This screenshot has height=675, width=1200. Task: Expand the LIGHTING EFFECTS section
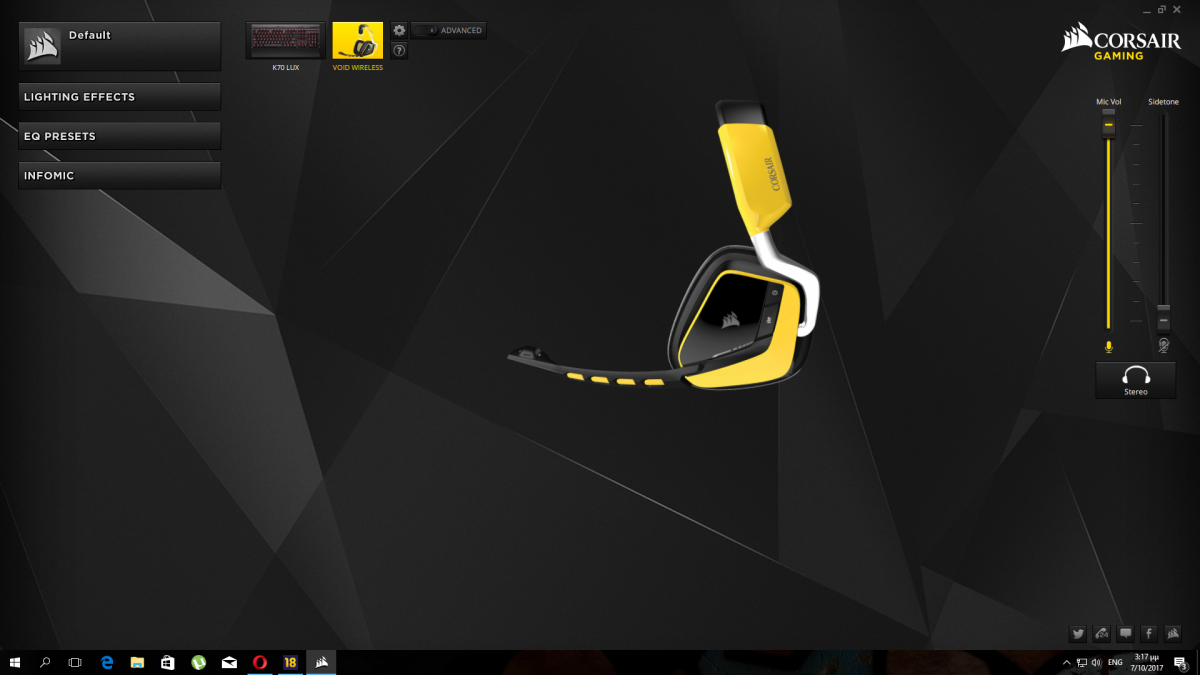120,97
